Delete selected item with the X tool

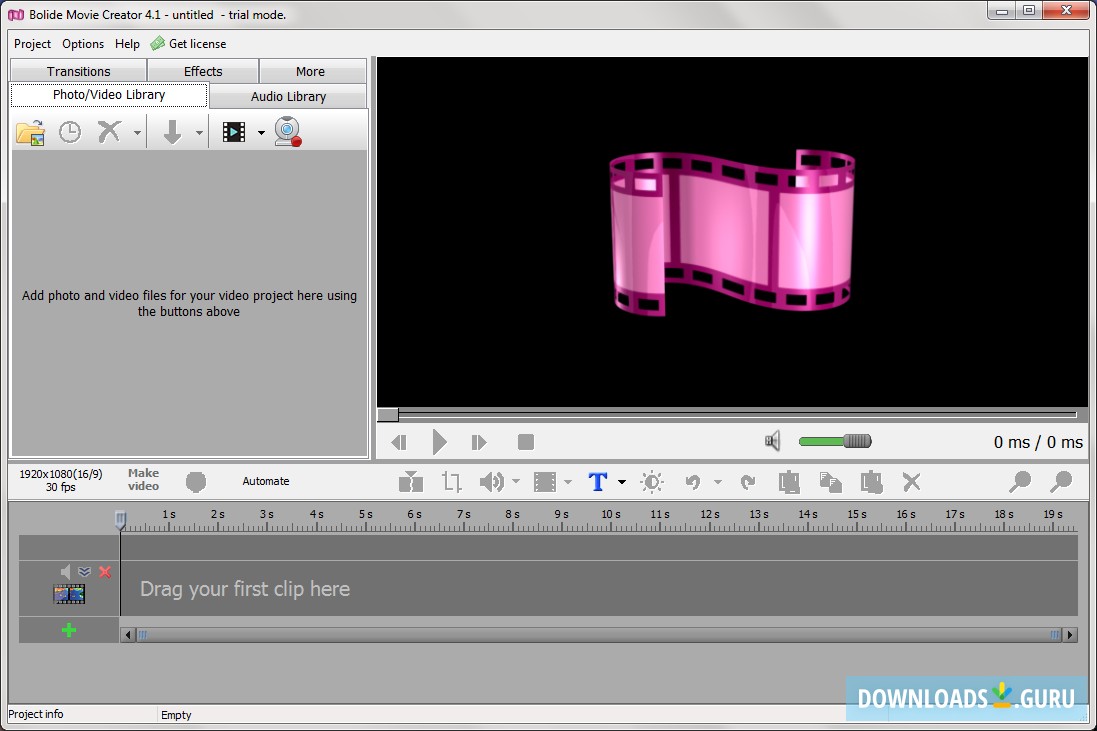(x=911, y=482)
